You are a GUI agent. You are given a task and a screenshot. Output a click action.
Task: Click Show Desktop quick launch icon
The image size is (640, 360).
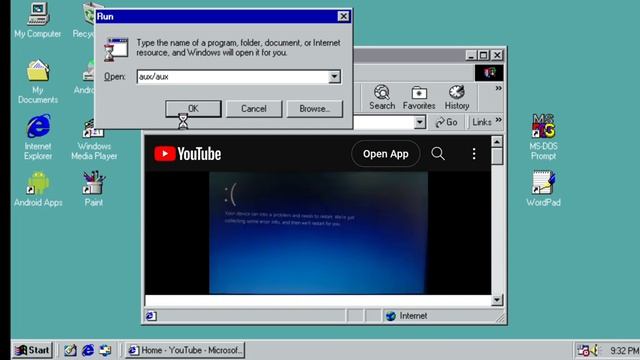[70, 350]
